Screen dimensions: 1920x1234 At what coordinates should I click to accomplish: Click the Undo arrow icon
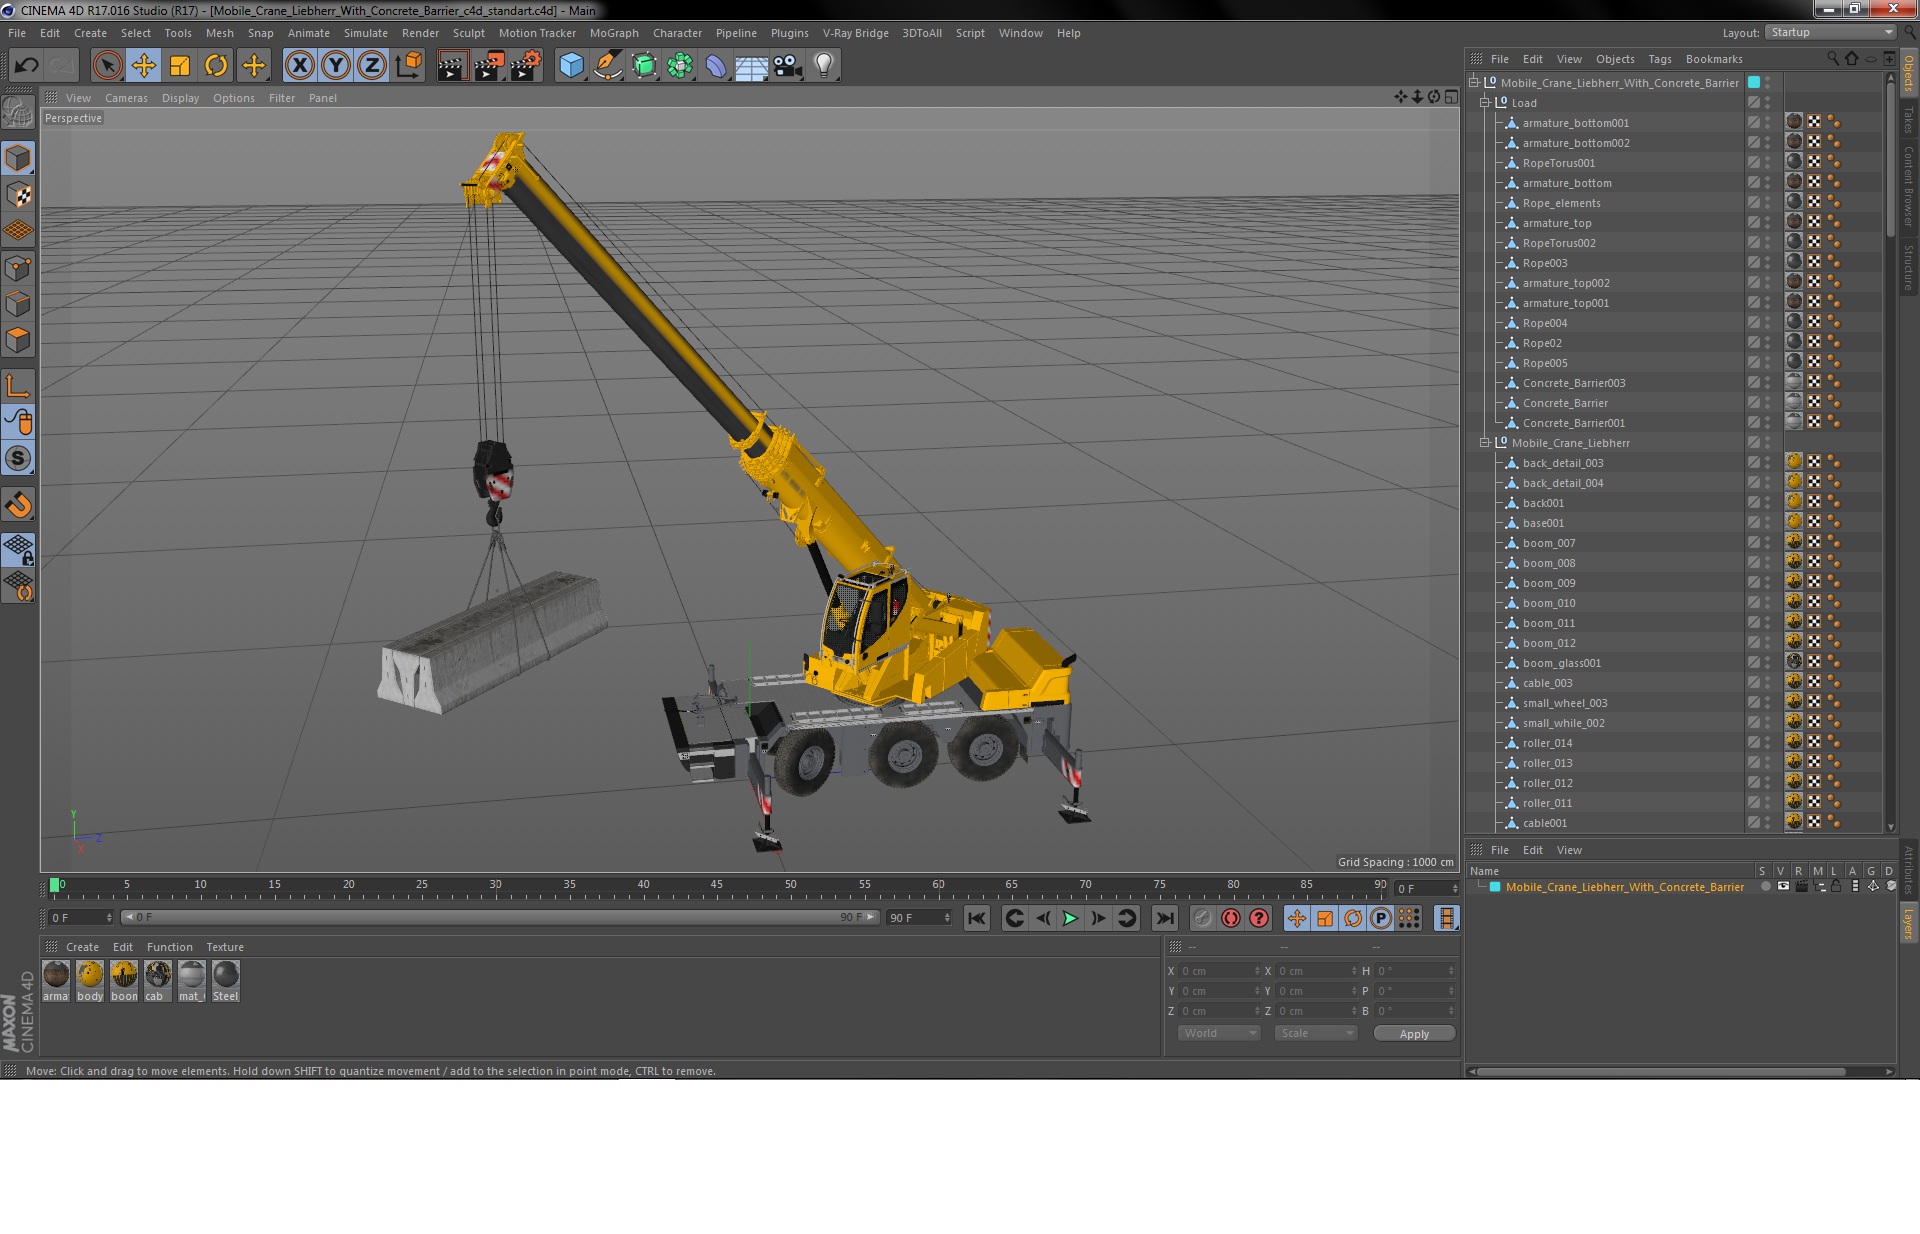tap(26, 66)
